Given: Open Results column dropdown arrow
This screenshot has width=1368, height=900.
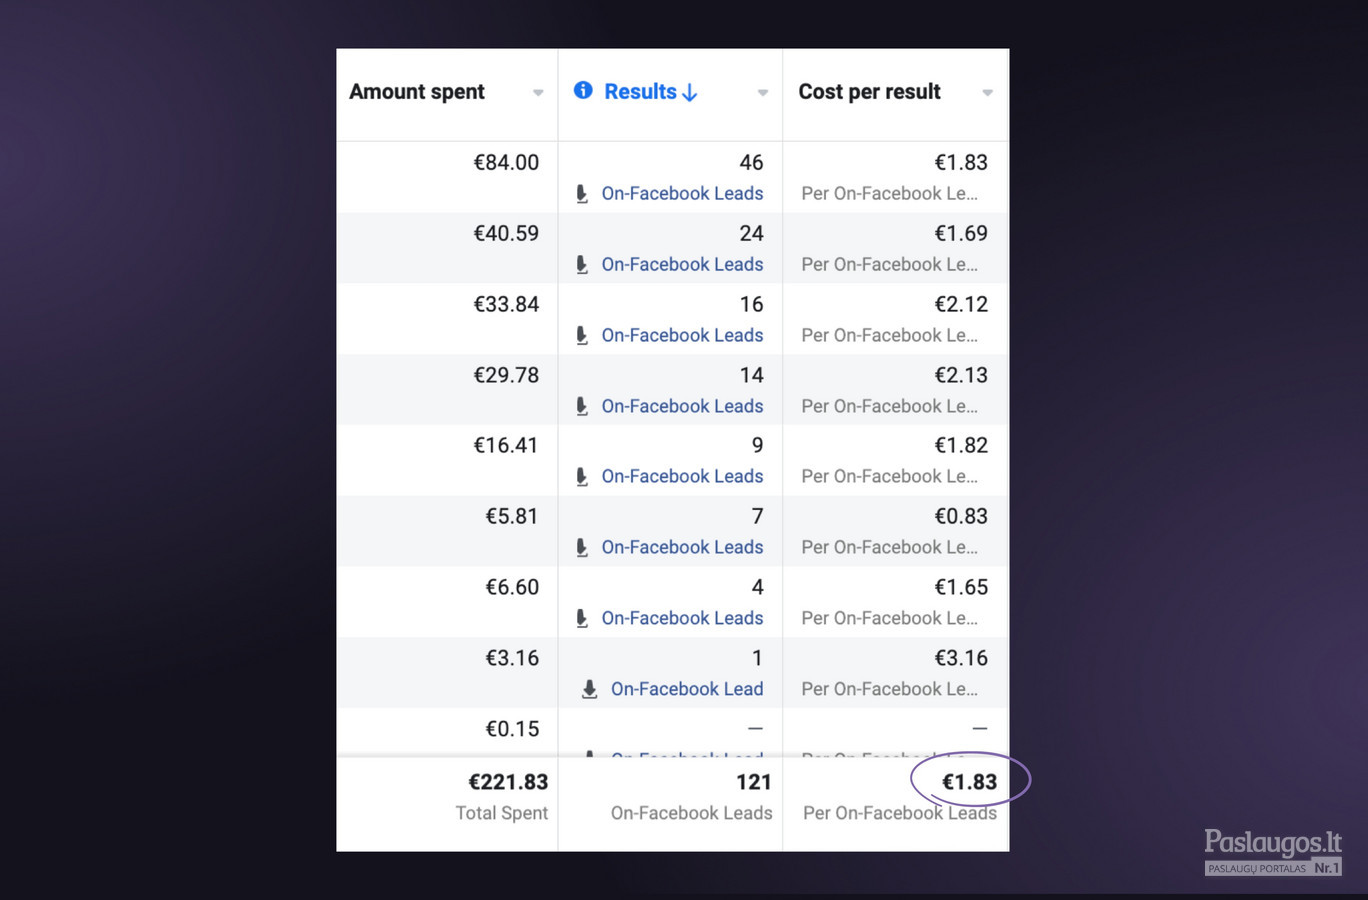Looking at the screenshot, I should 763,93.
